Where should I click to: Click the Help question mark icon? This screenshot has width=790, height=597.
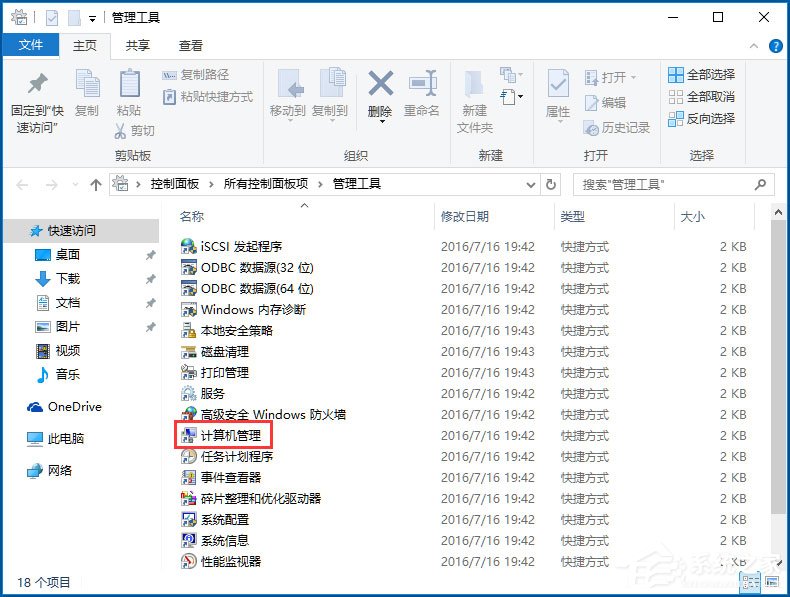[x=775, y=46]
